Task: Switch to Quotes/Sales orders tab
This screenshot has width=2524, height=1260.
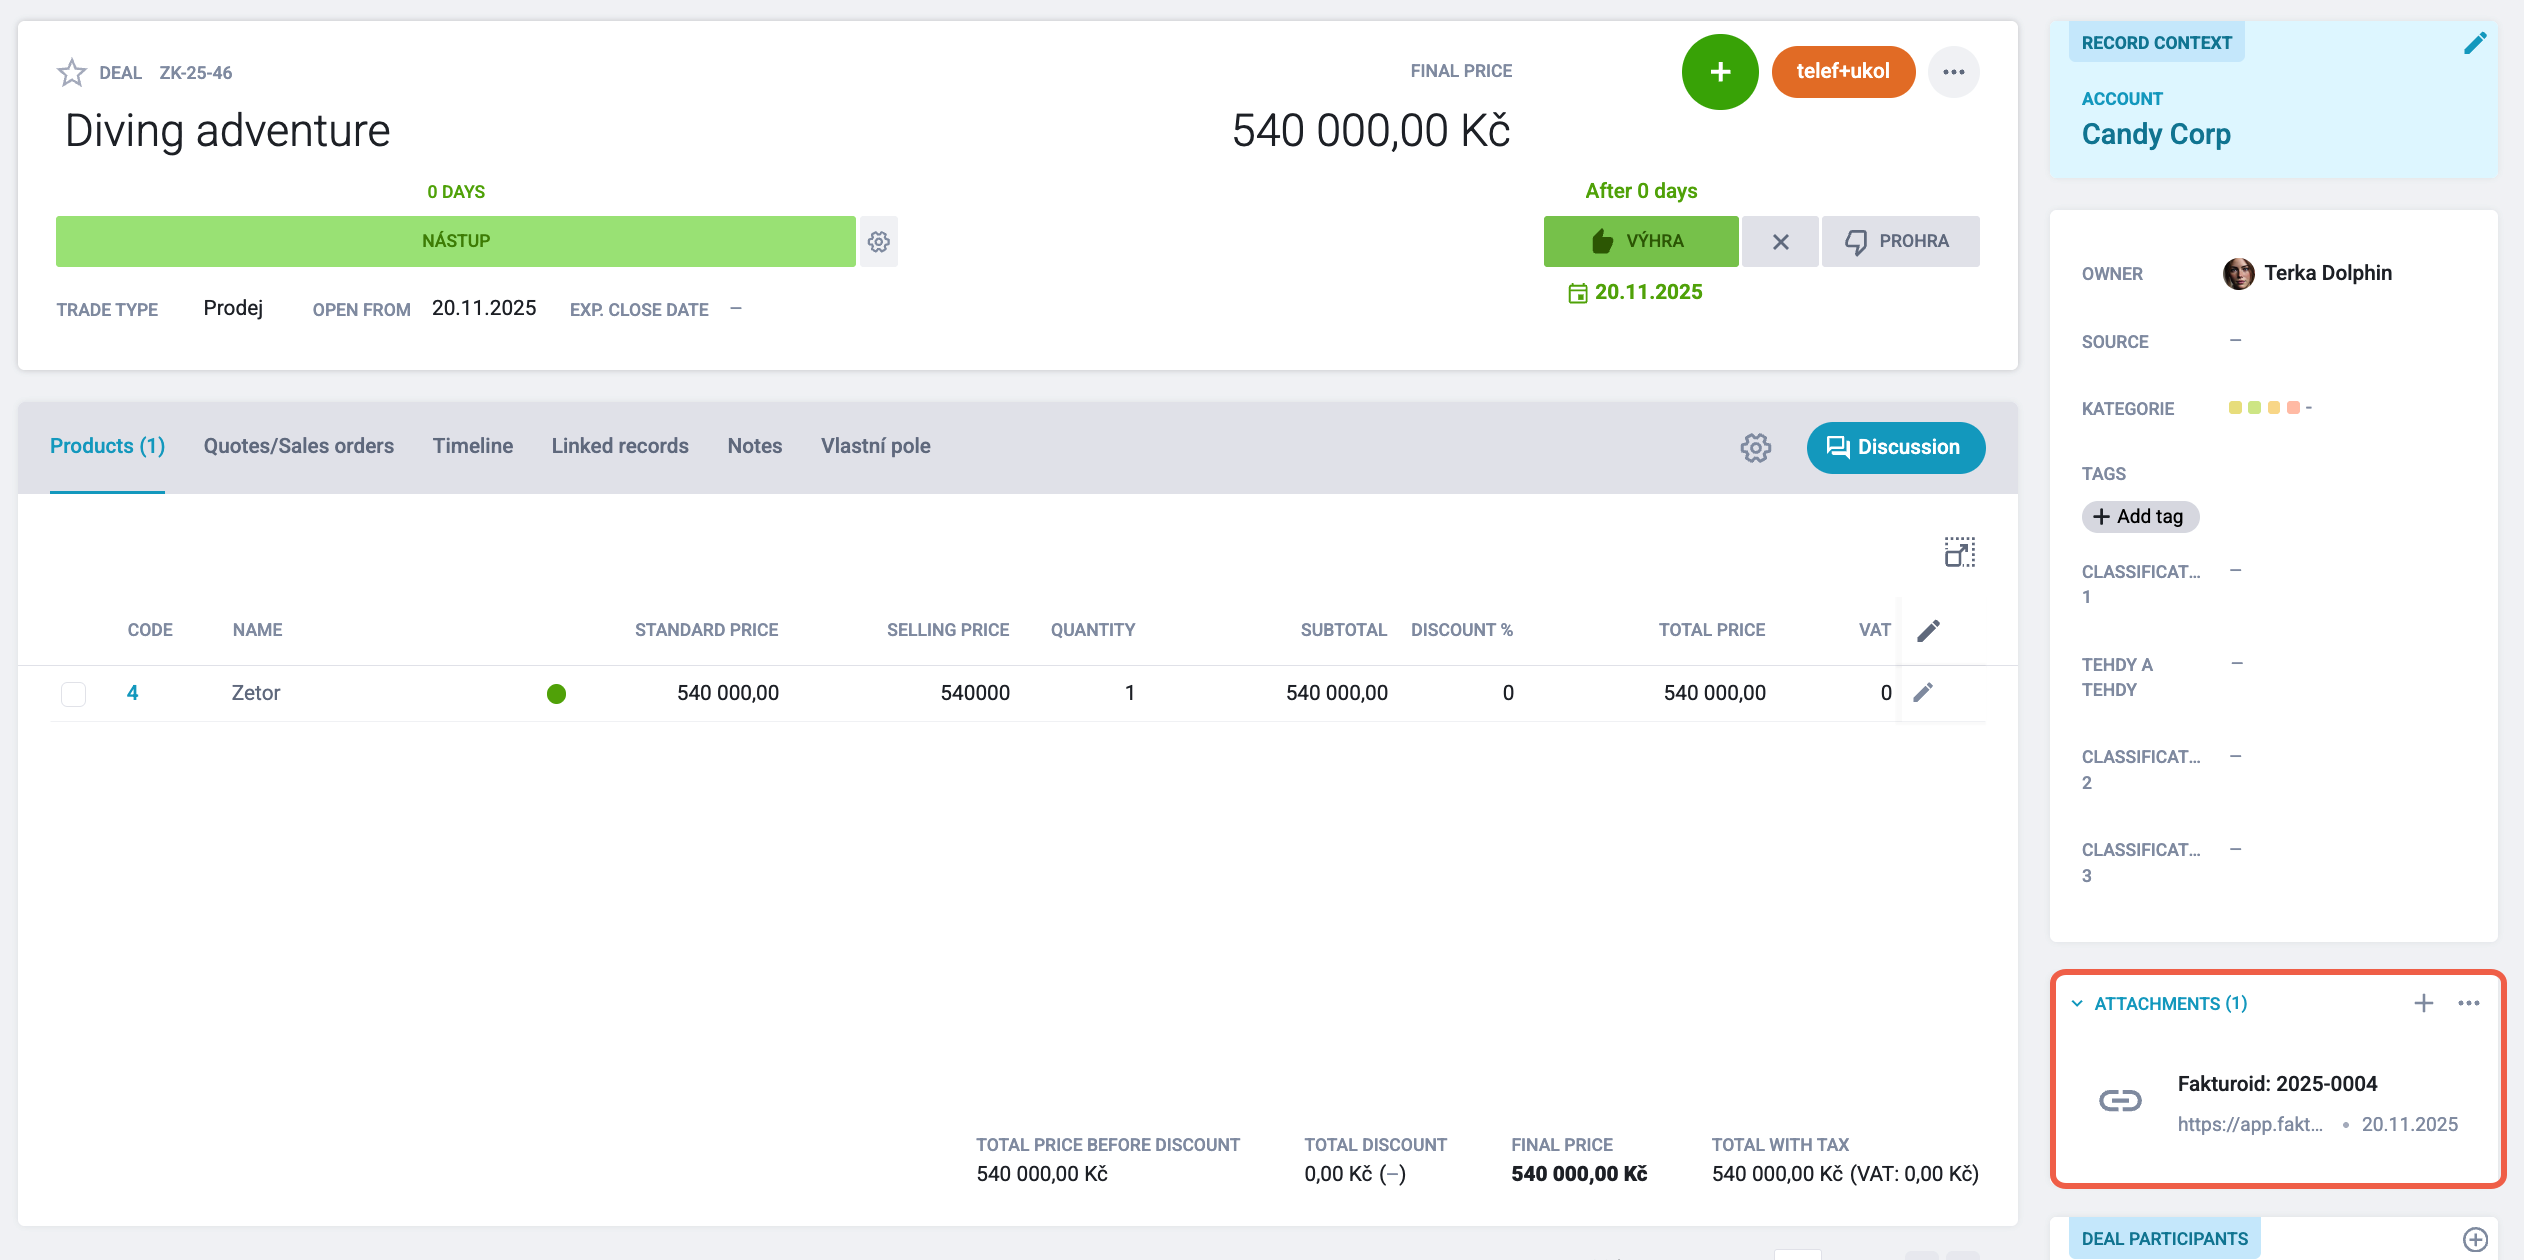Action: click(x=299, y=446)
